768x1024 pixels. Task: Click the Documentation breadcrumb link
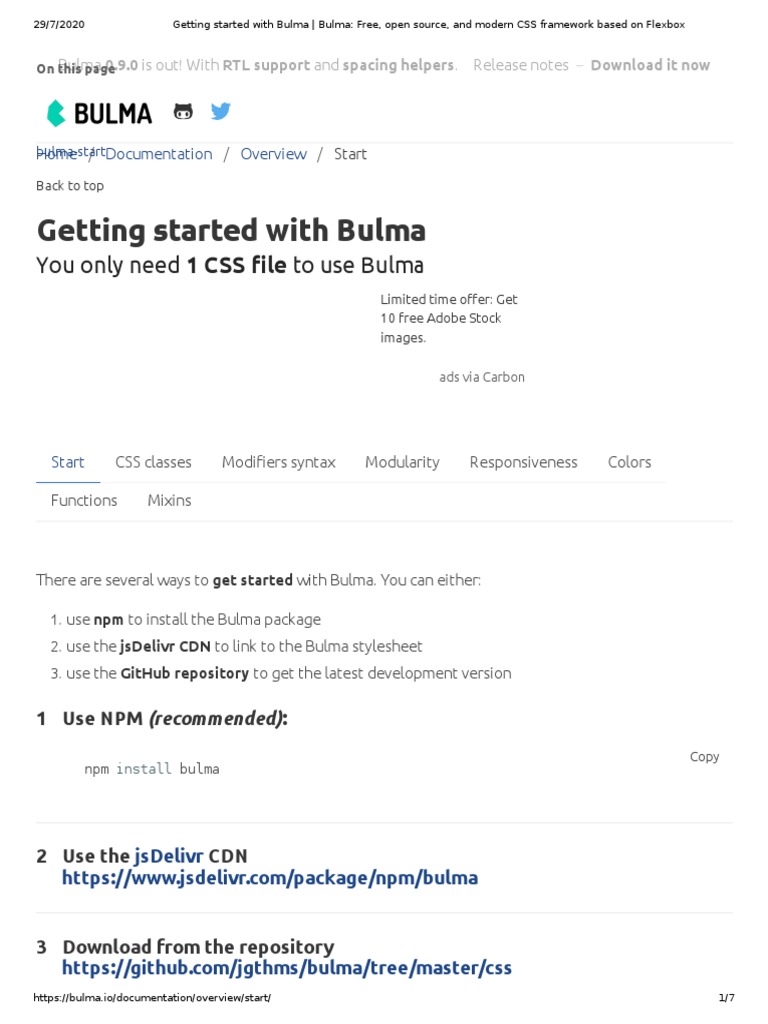pyautogui.click(x=158, y=154)
